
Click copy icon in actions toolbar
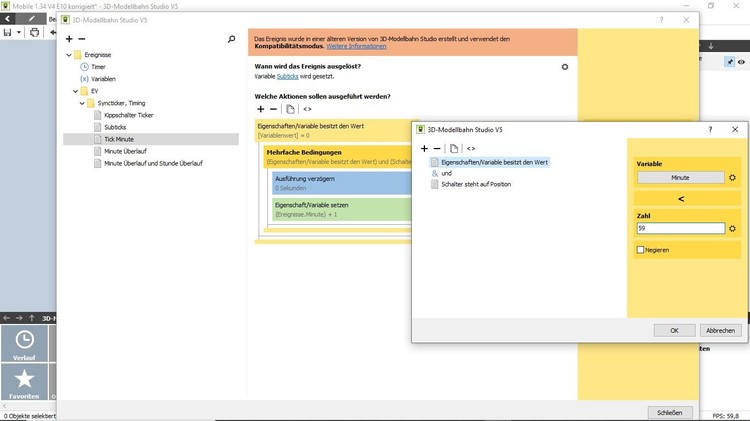click(x=290, y=109)
